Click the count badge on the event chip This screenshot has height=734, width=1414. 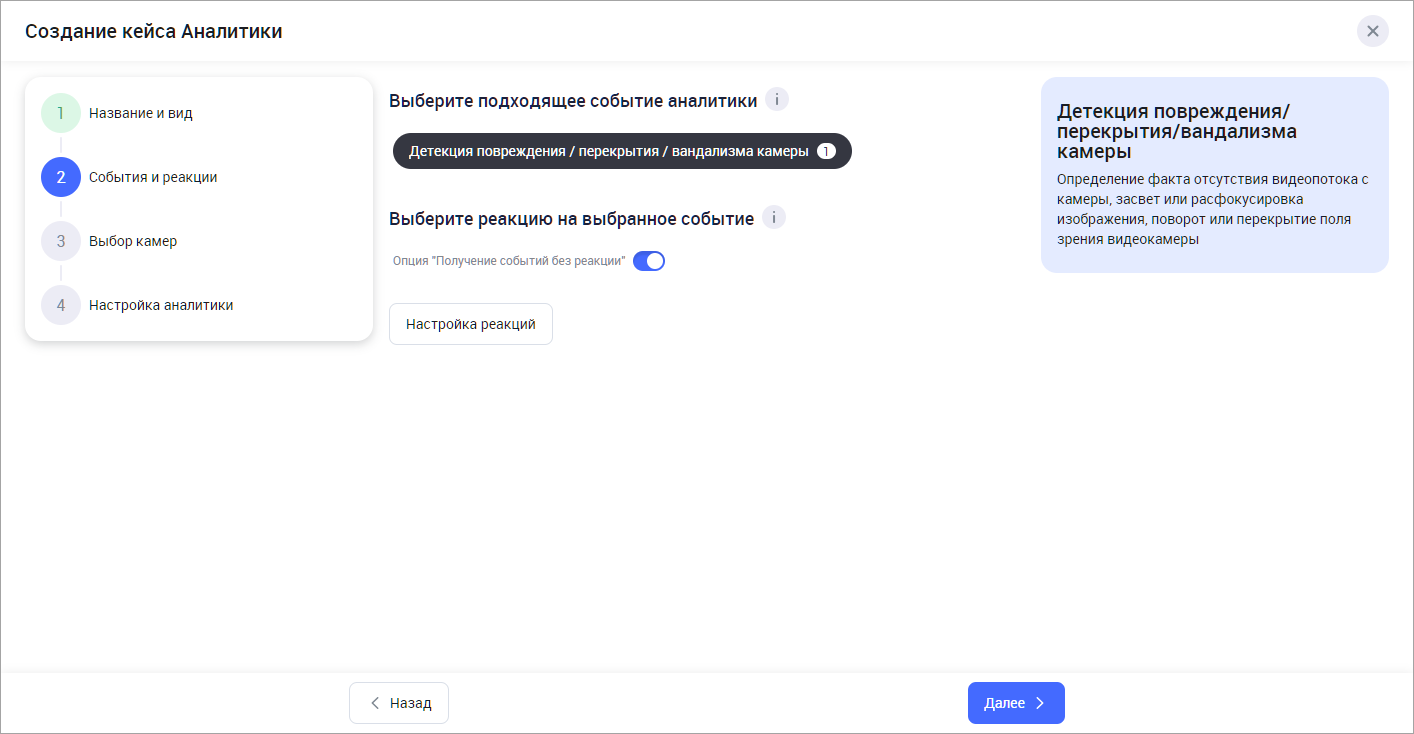pyautogui.click(x=825, y=151)
